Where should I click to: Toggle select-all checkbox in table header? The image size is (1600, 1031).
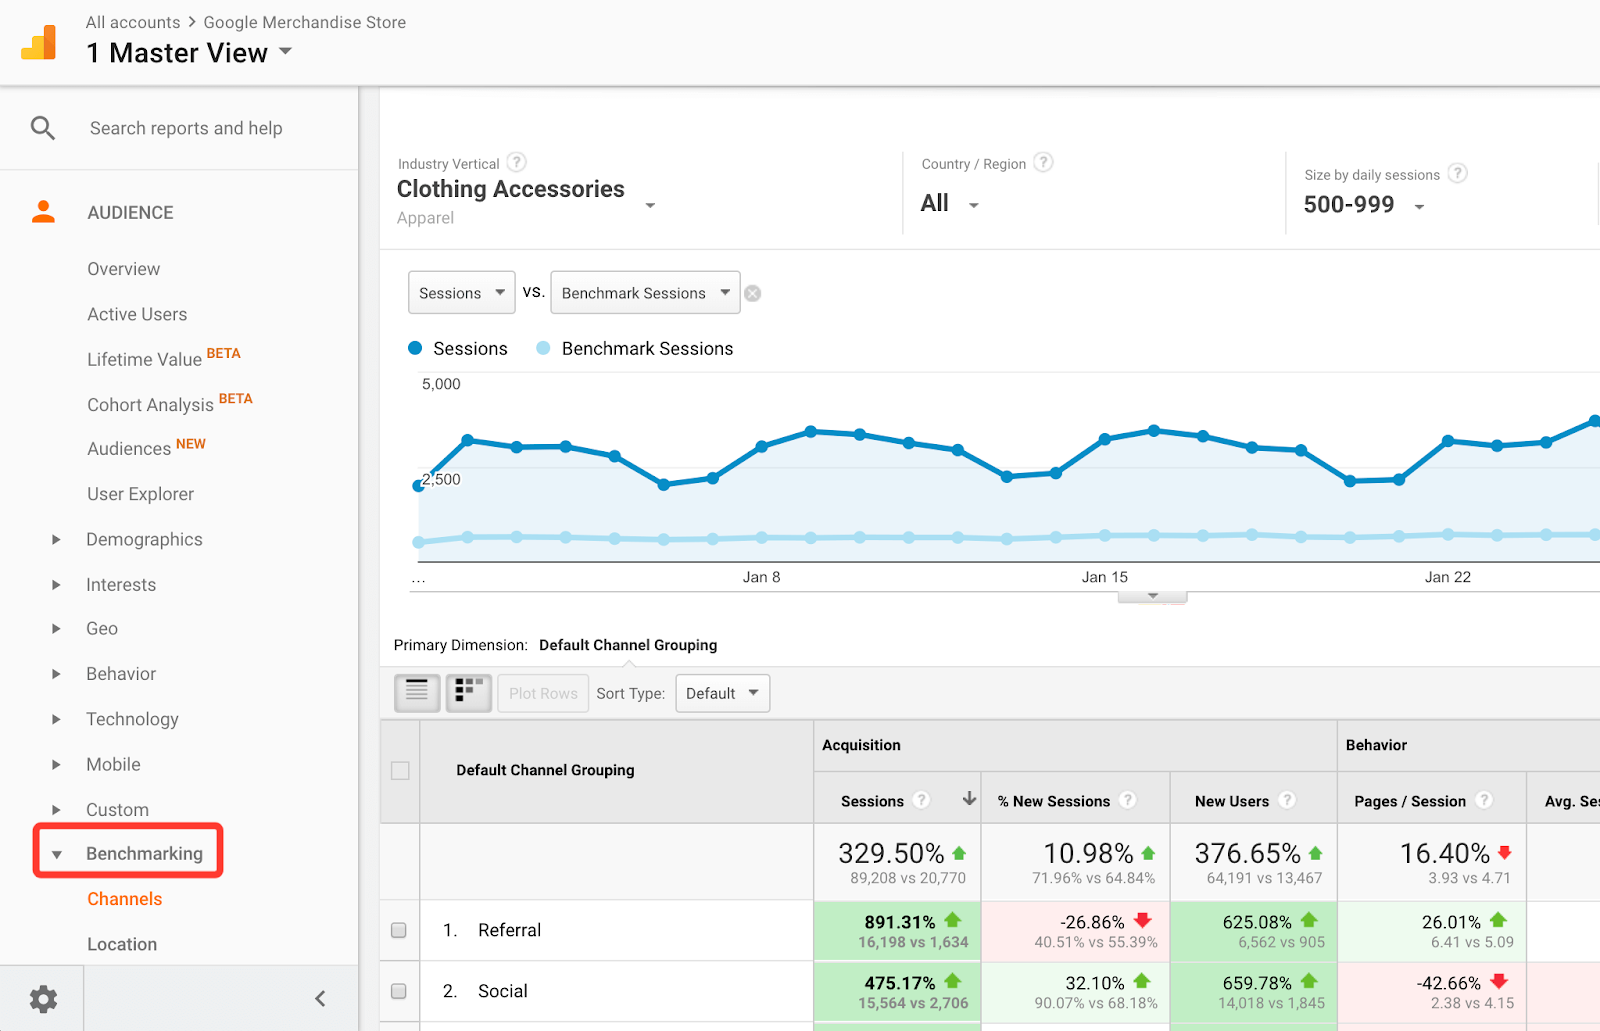coord(400,770)
